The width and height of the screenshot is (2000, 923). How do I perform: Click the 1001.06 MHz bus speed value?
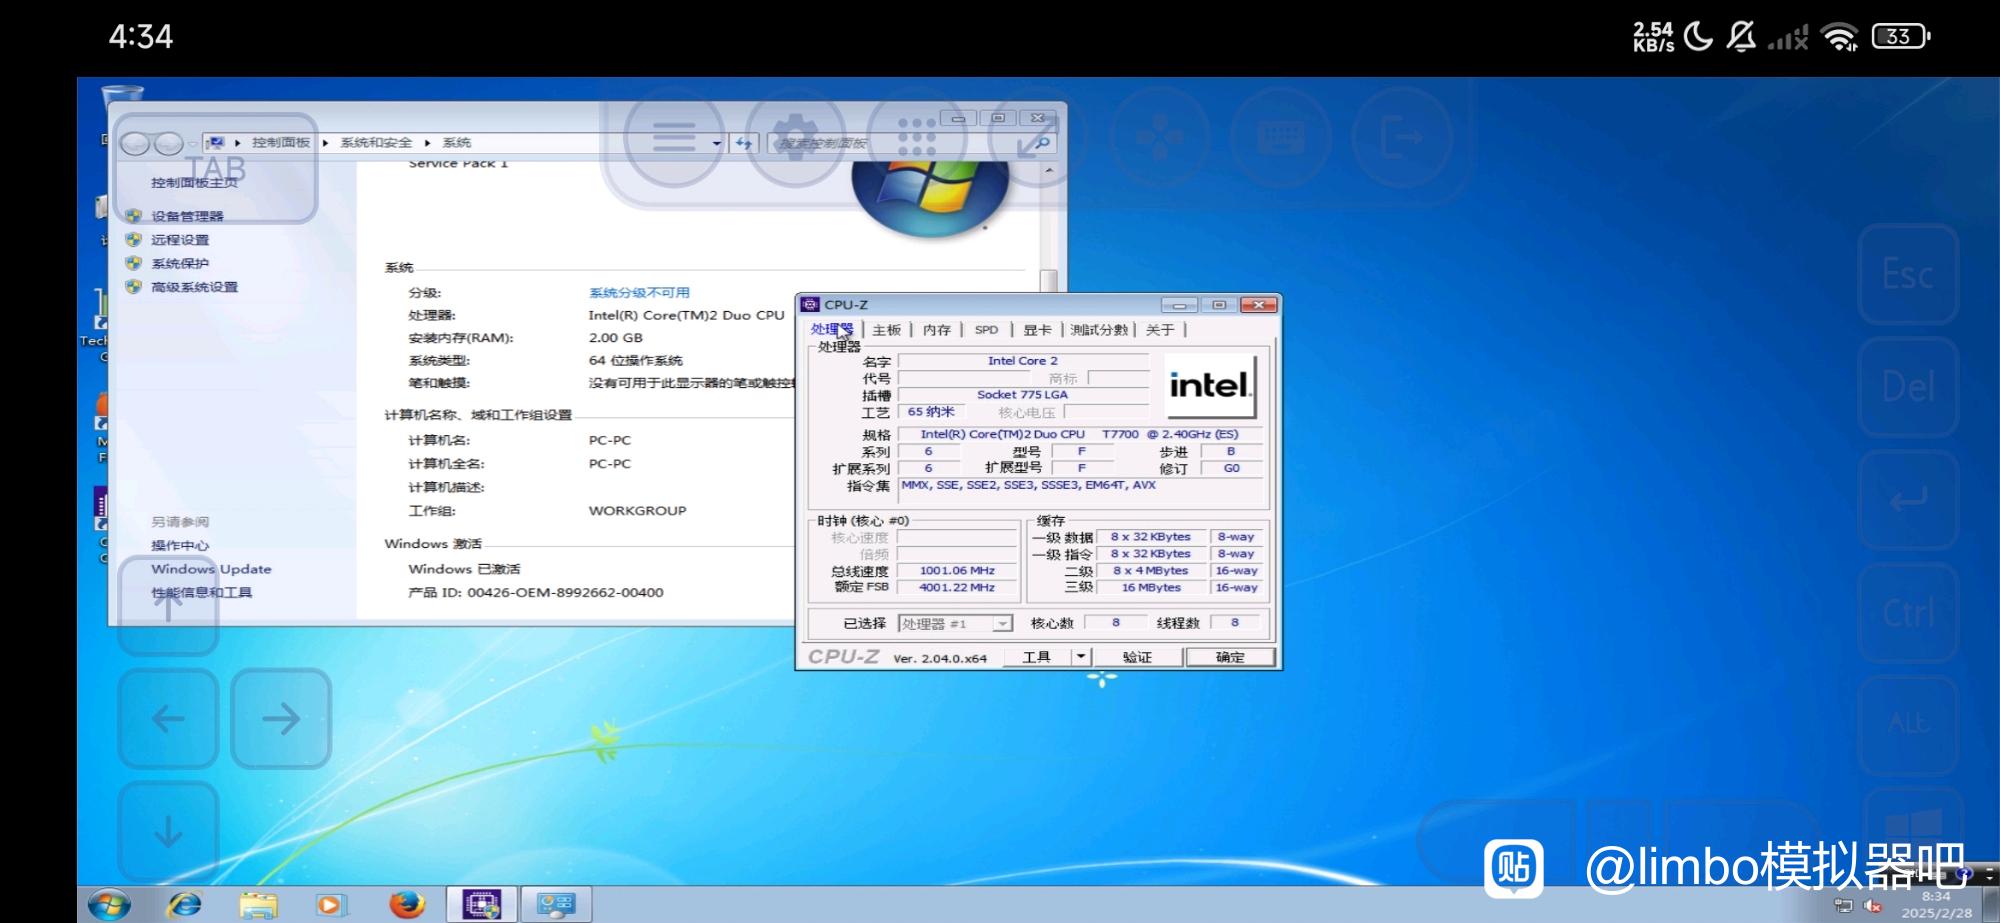957,571
